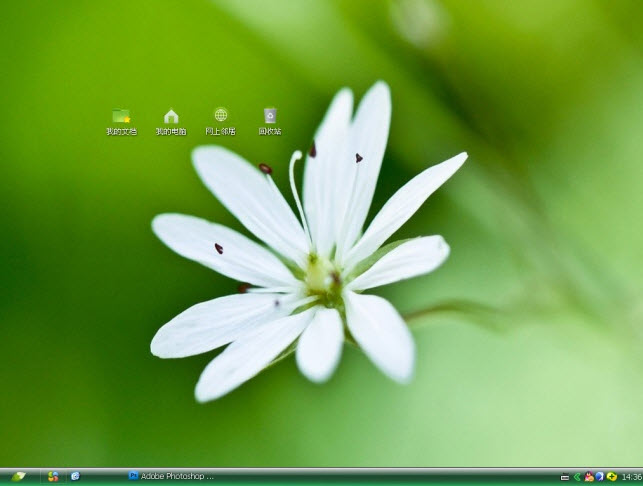
Task: Expand hidden tray icons with green chevron
Action: pyautogui.click(x=577, y=477)
